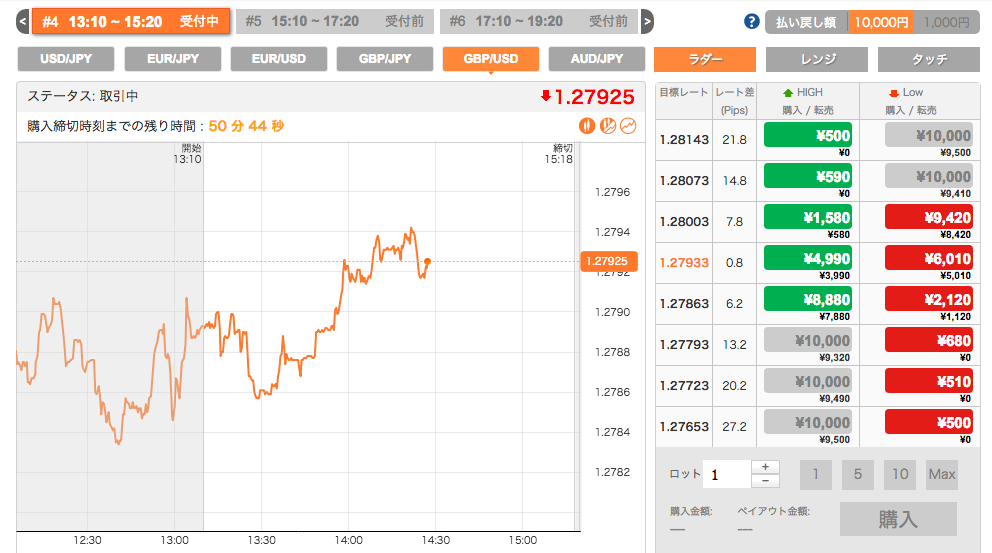Viewport: 992px width, 553px height.
Task: Decrease lot with minus stepper
Action: tap(765, 481)
